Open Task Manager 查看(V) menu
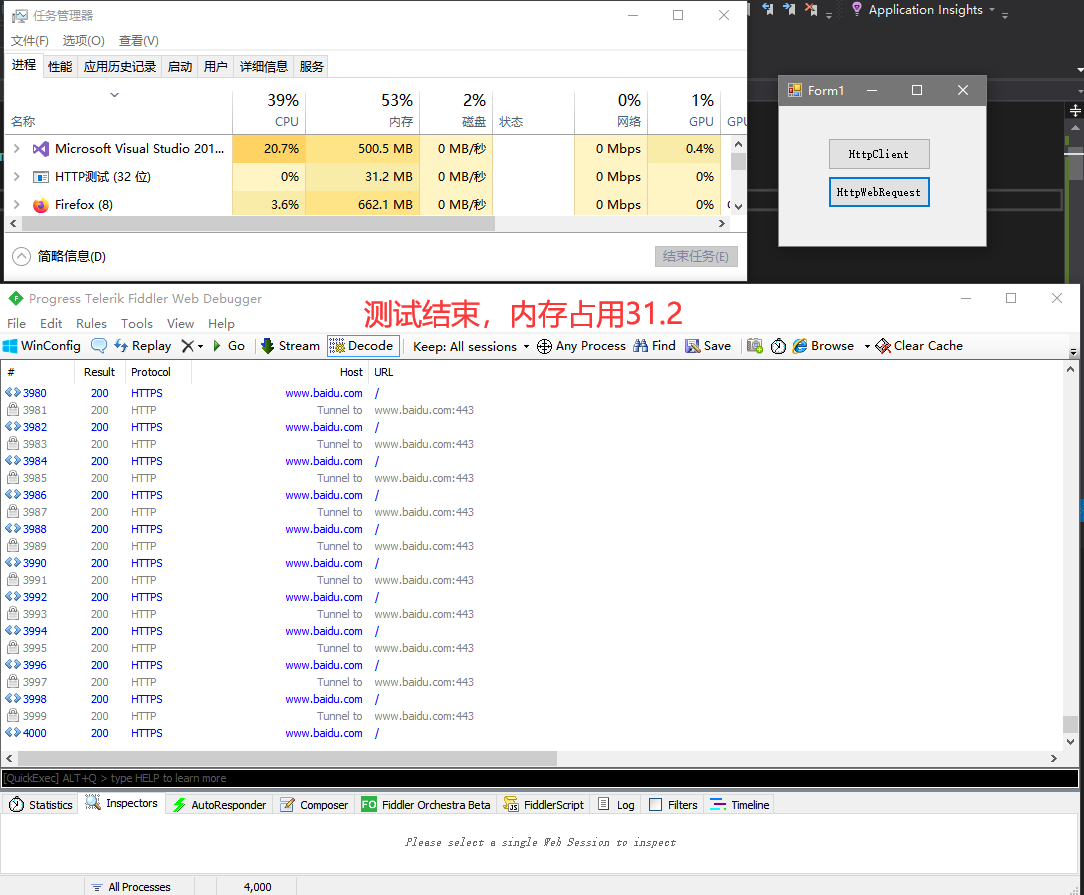The image size is (1084, 895). pyautogui.click(x=138, y=41)
